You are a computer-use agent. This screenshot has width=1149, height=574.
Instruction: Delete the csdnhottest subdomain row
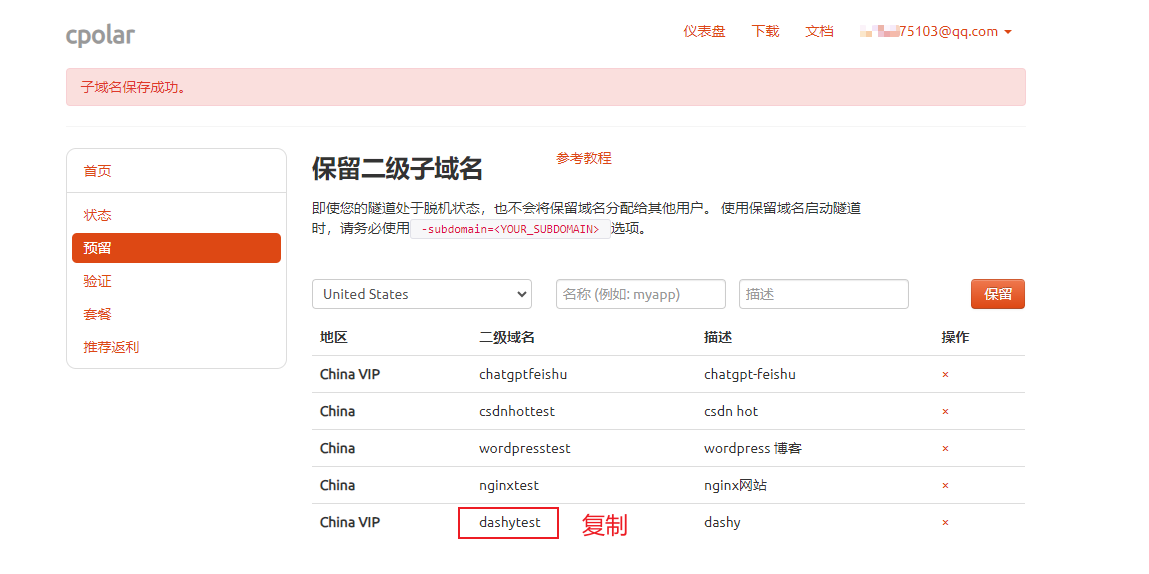[945, 412]
